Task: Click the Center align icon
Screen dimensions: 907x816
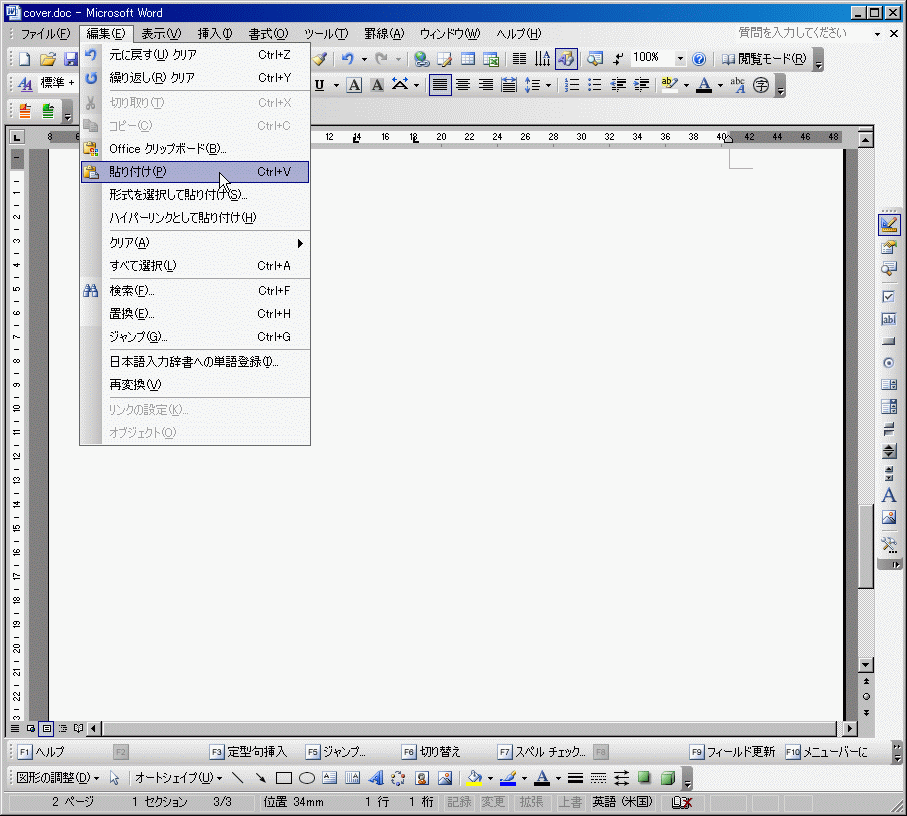Action: pos(463,85)
